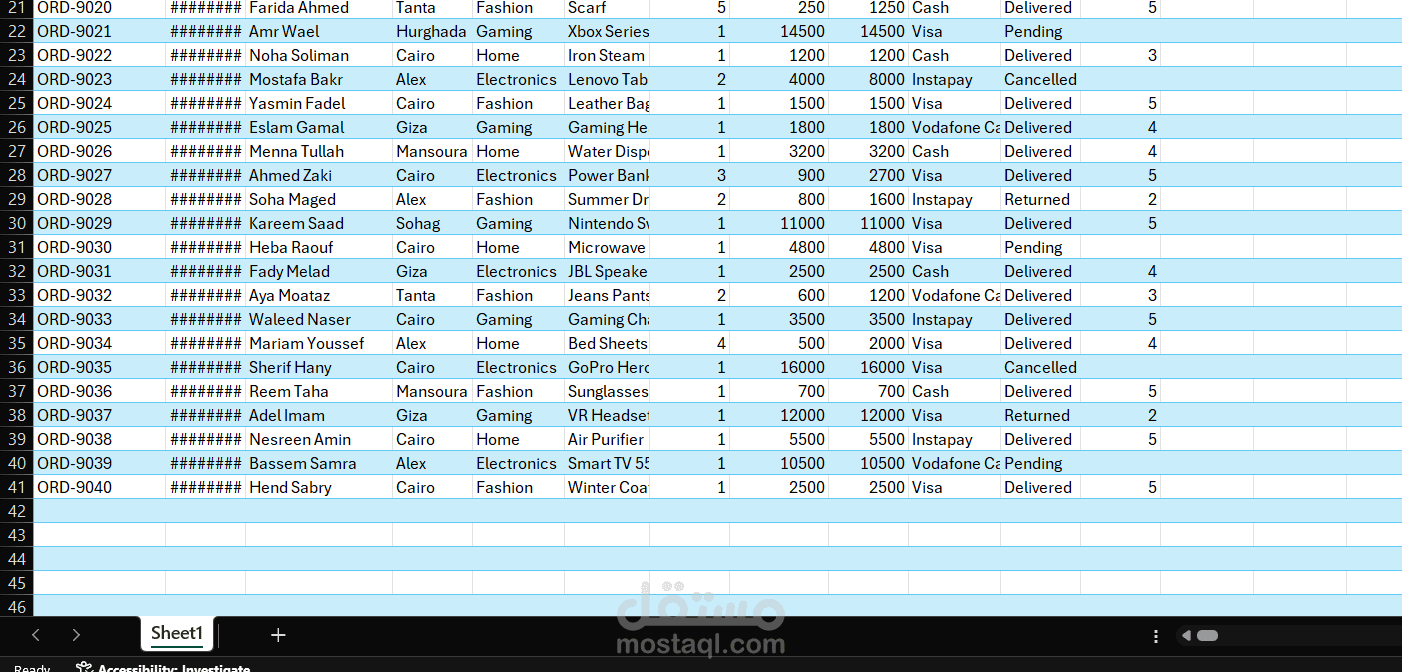Select the customer name Mostafa Bakr
Screen dimensions: 1402x672
click(319, 79)
